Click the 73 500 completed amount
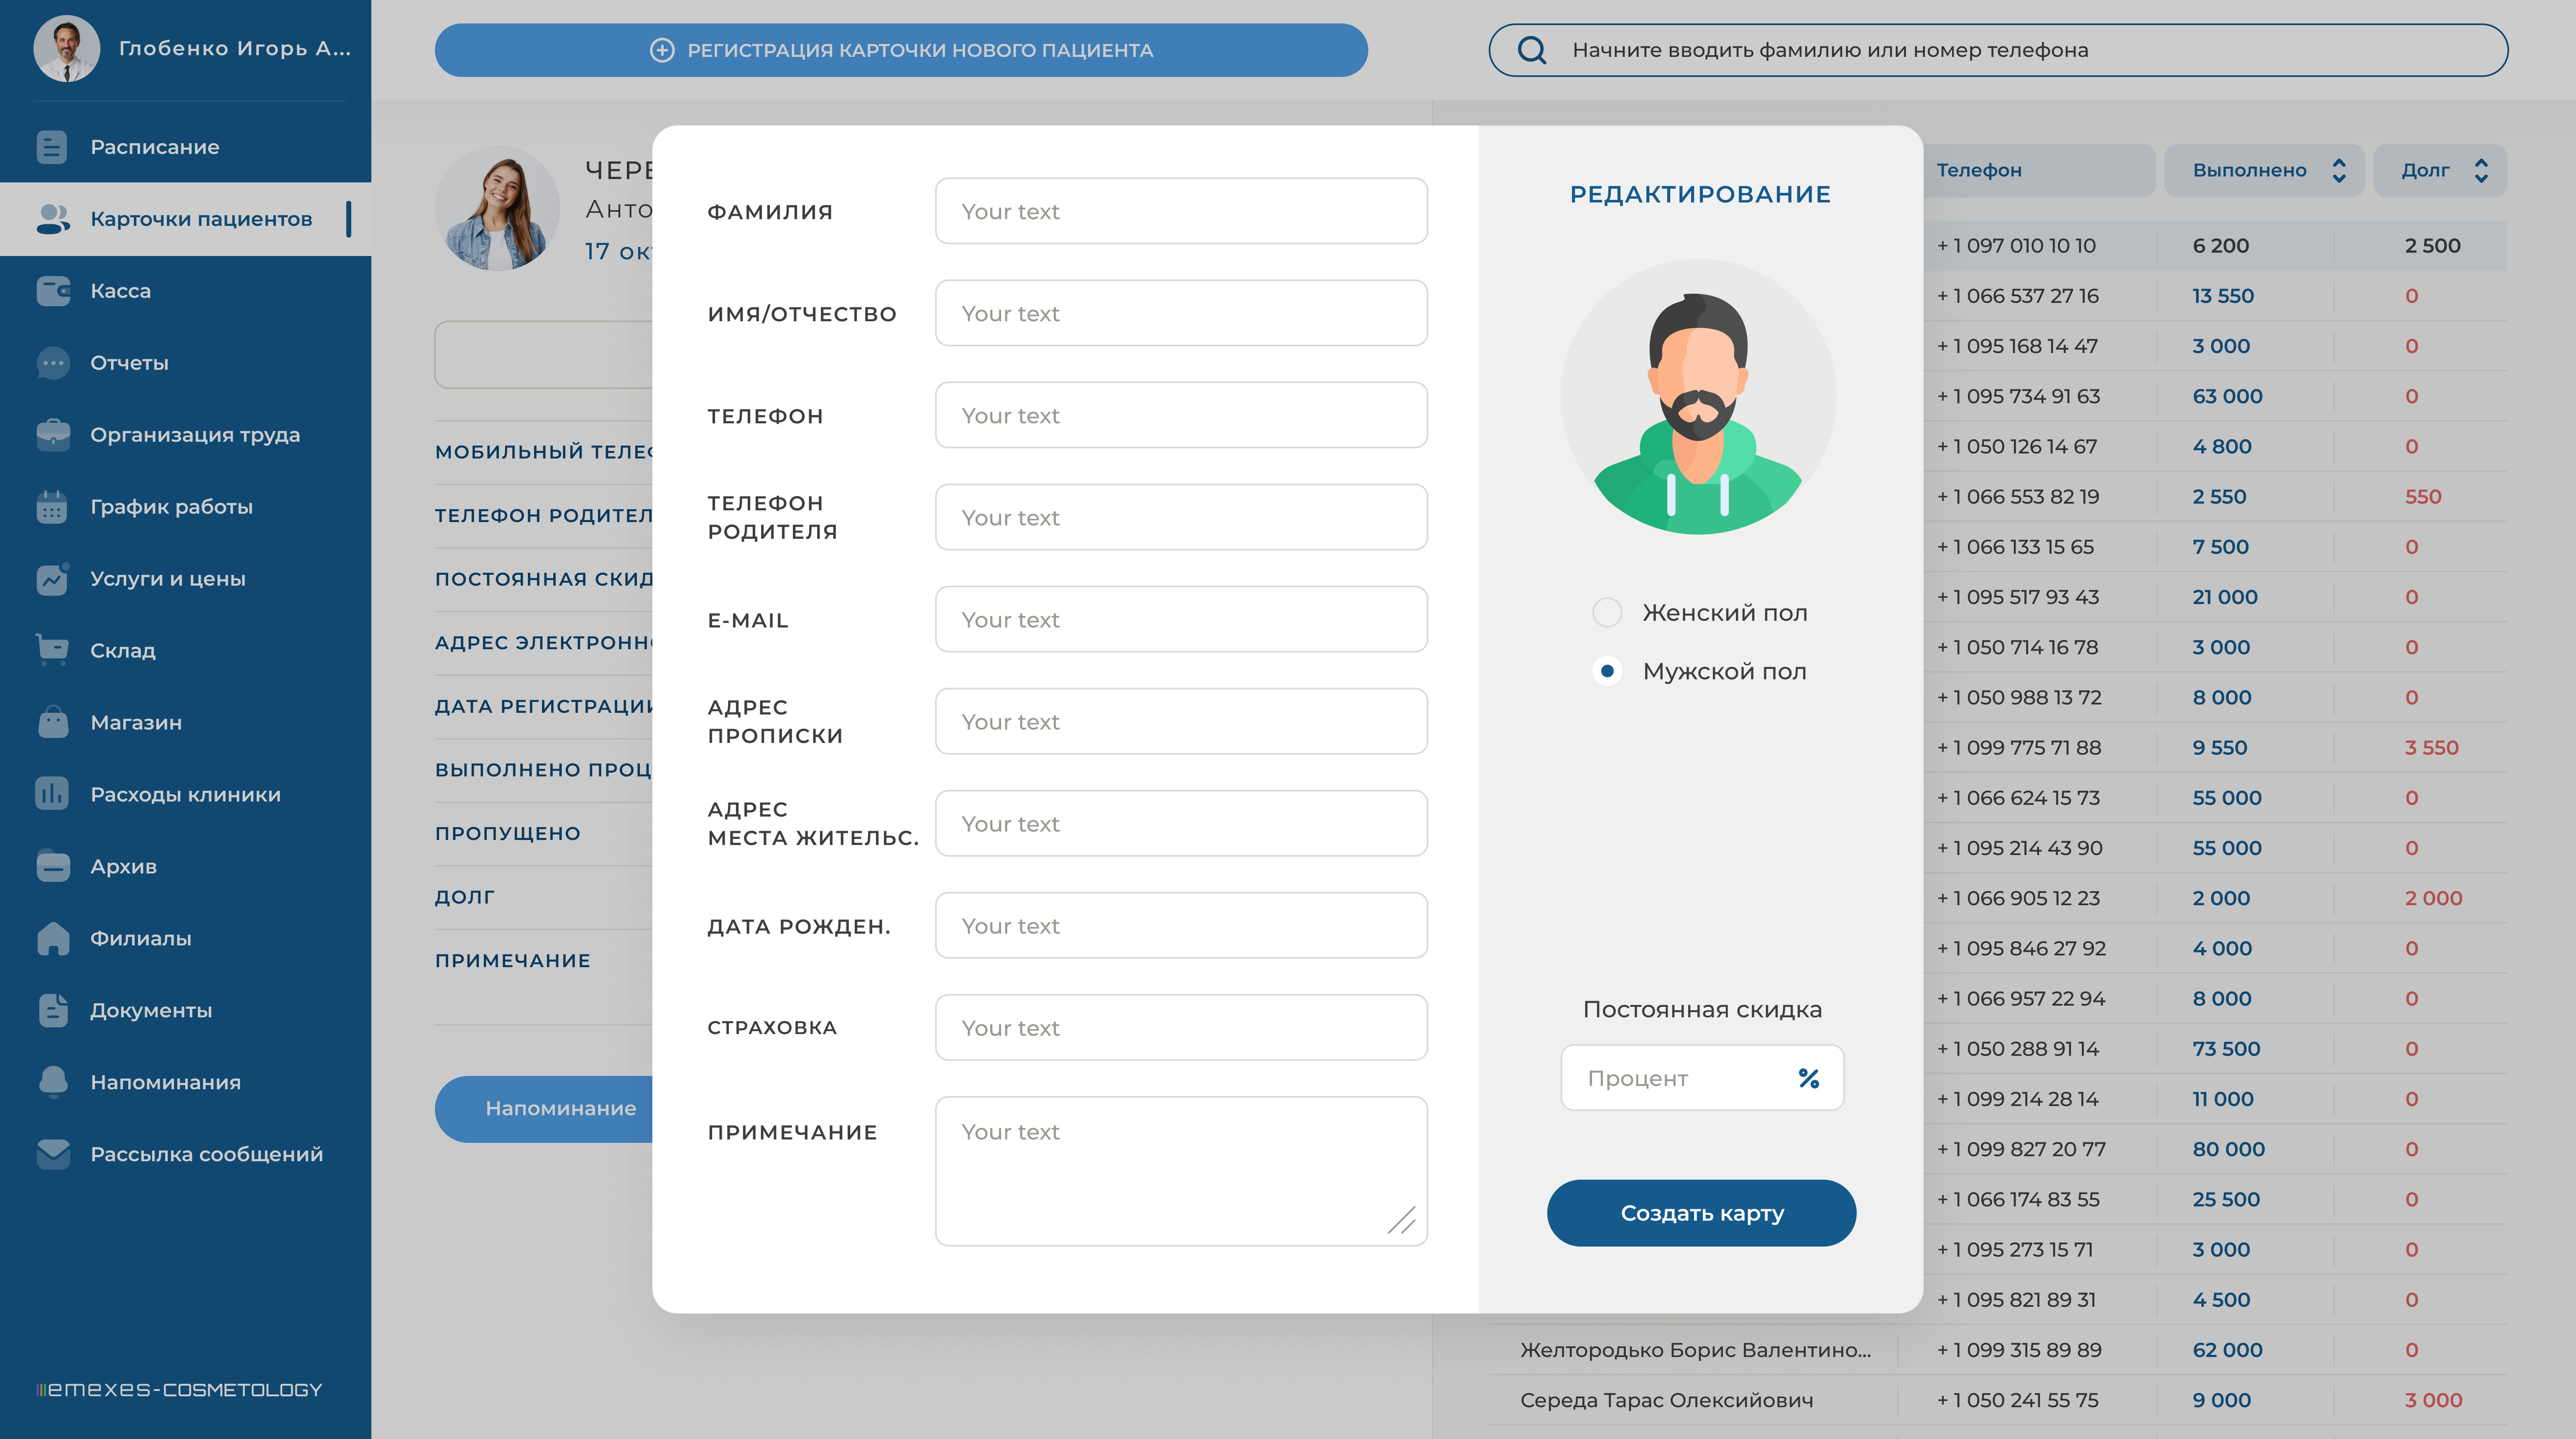This screenshot has height=1439, width=2576. (x=2226, y=1049)
